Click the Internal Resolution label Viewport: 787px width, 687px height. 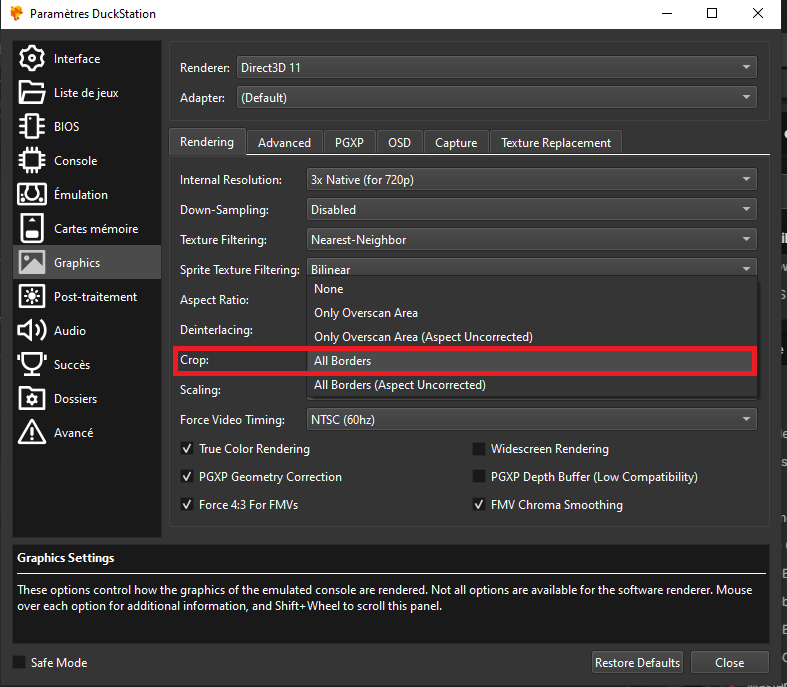231,180
